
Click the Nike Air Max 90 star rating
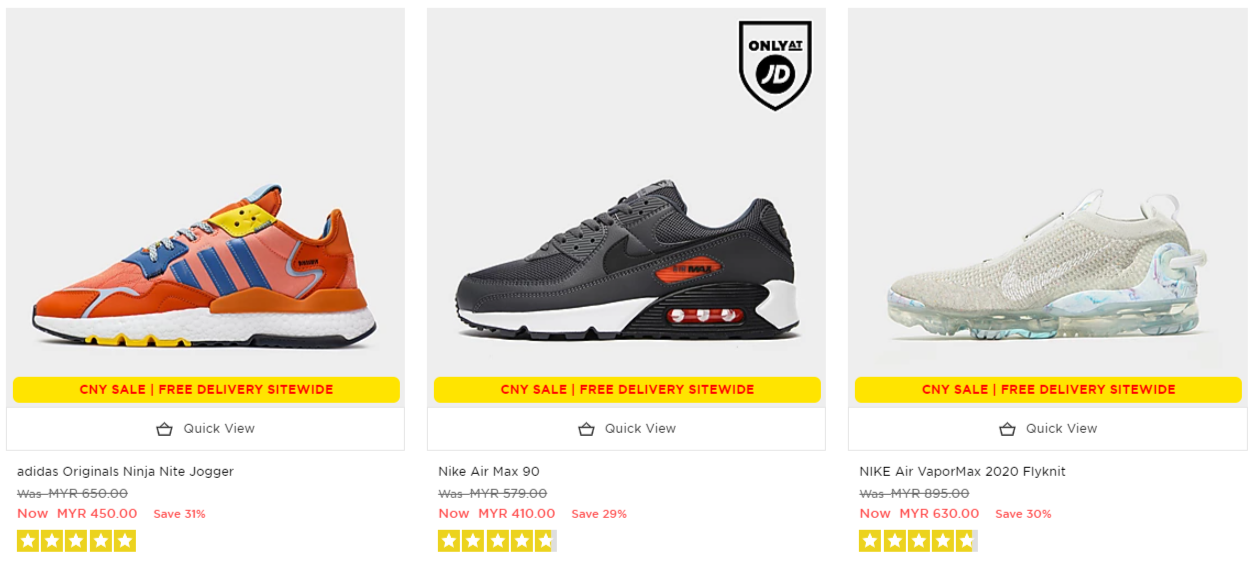tap(496, 541)
